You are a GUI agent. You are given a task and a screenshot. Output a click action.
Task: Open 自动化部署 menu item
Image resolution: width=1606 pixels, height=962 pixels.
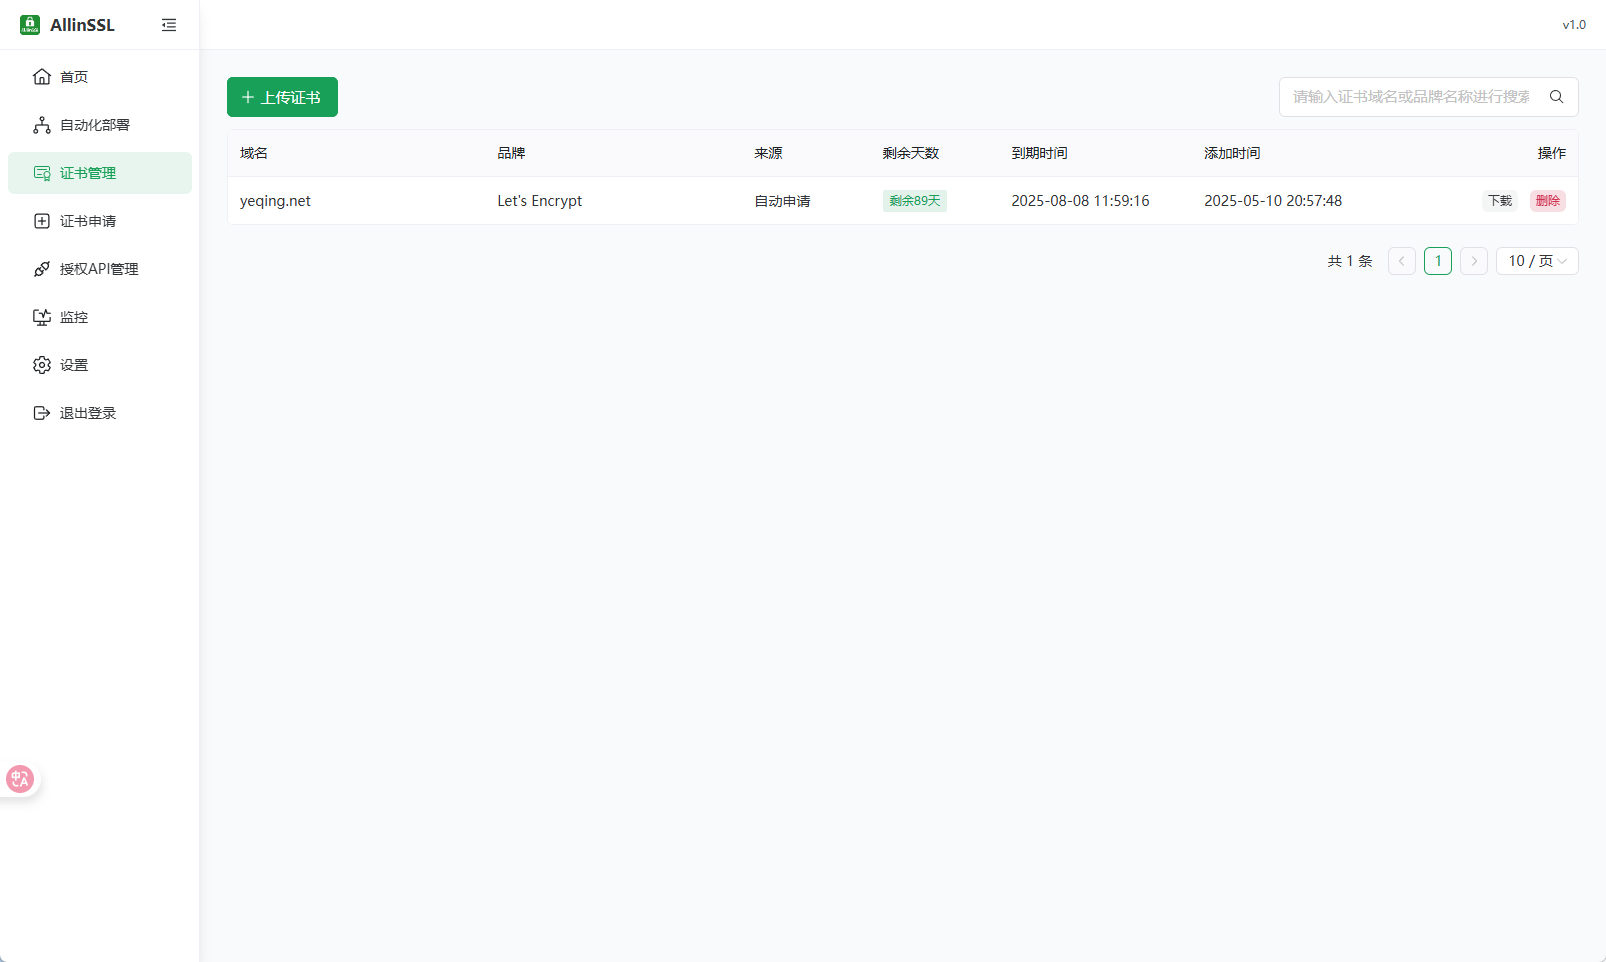click(100, 125)
